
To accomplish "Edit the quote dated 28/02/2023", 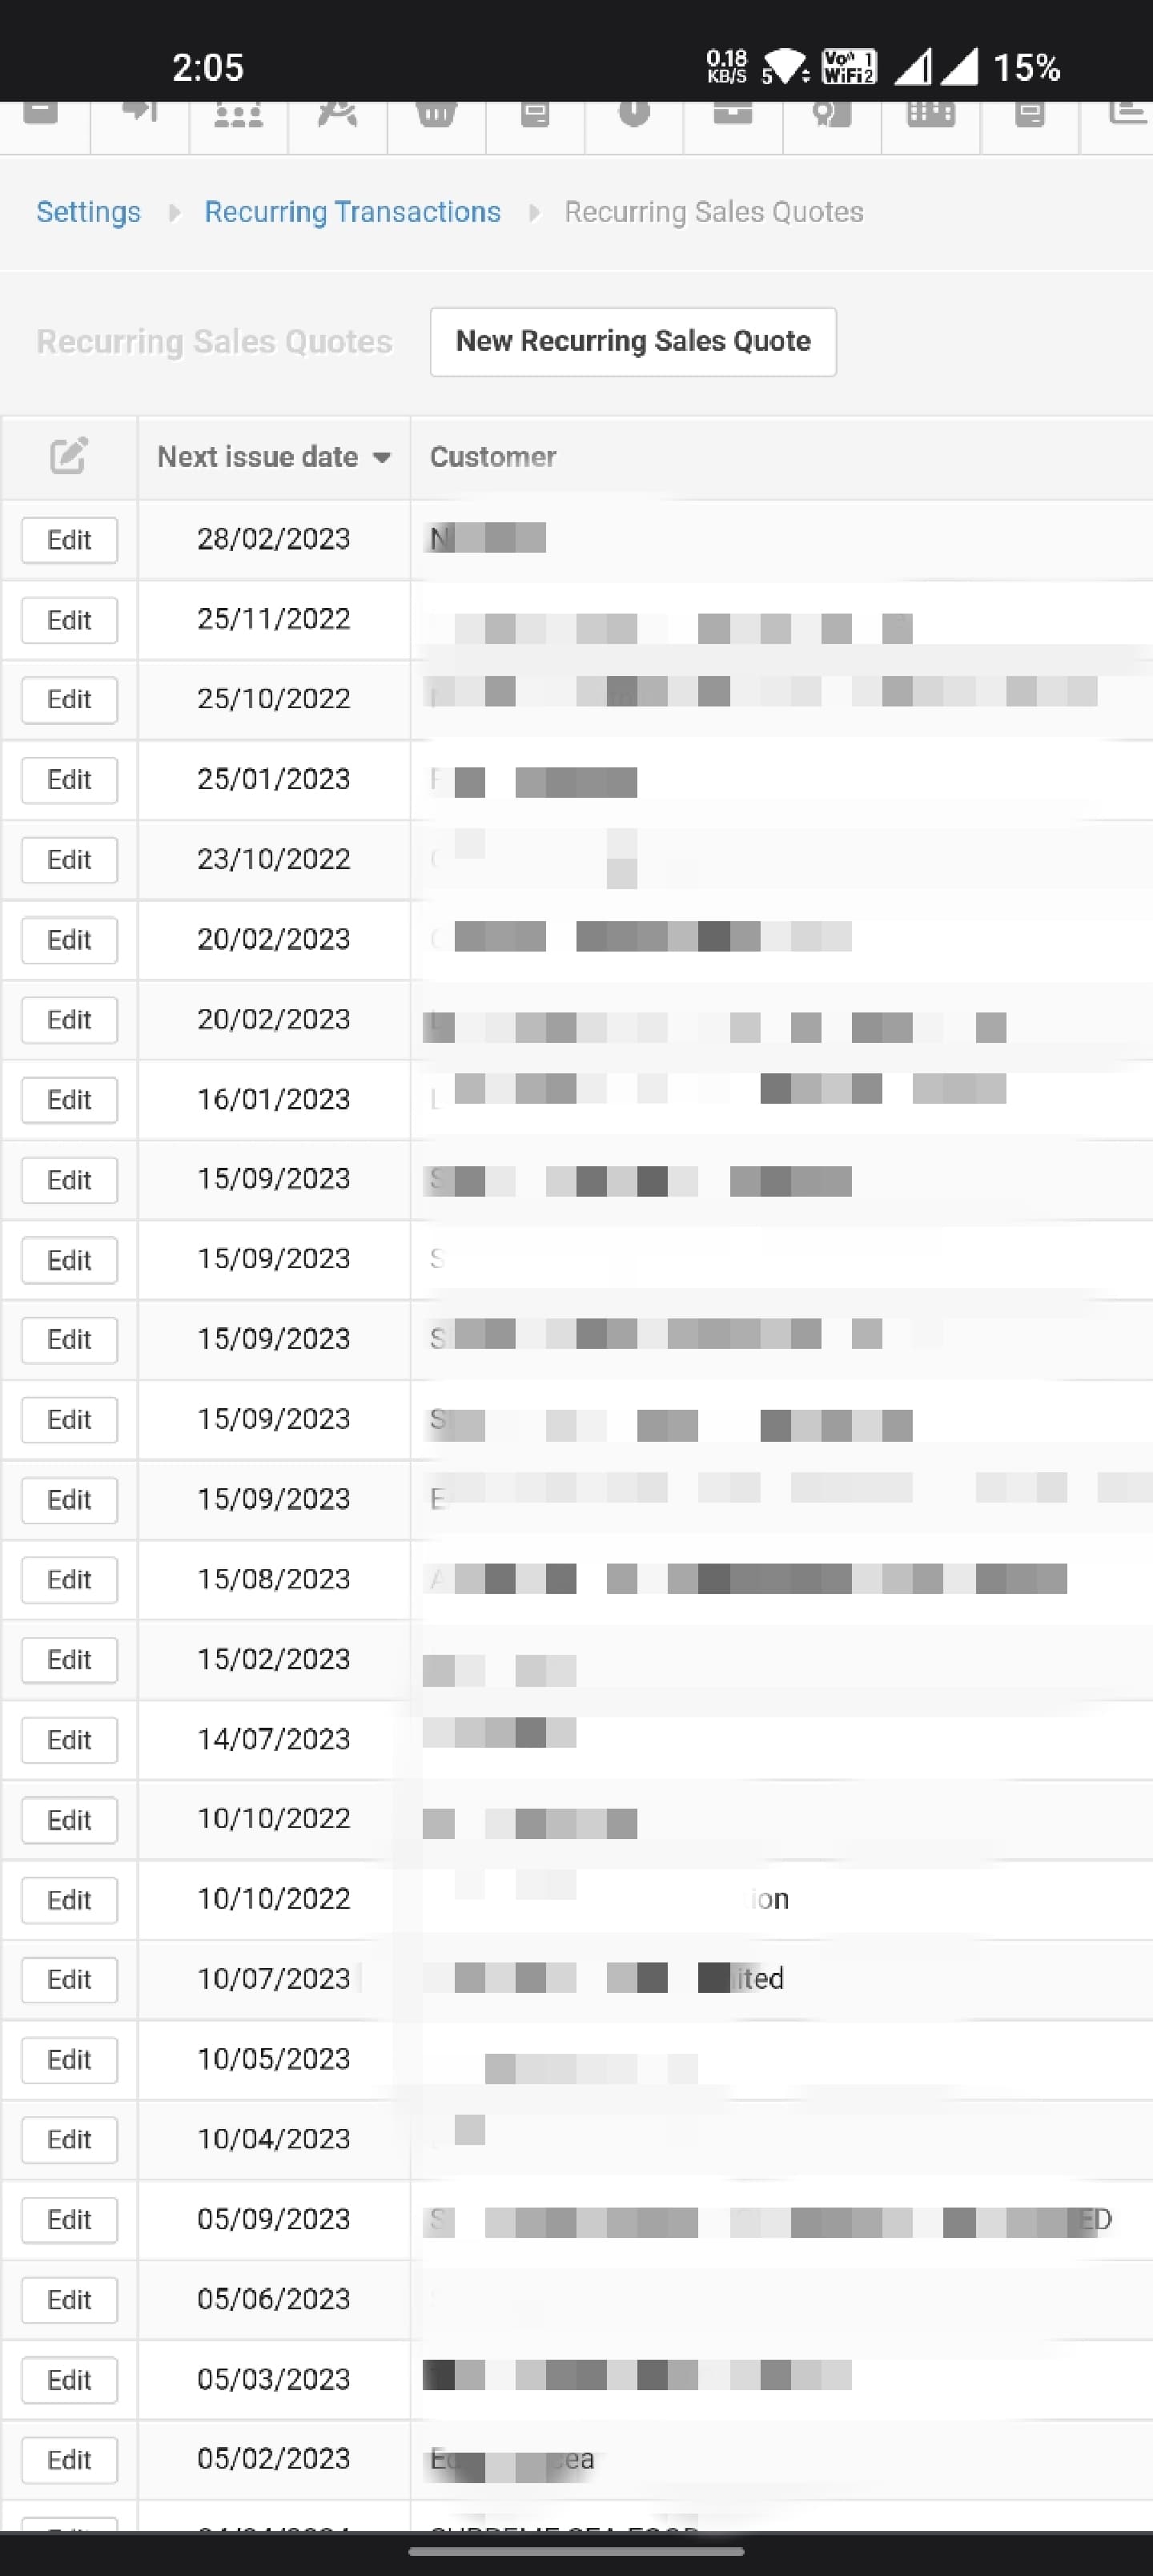I will click(x=69, y=540).
